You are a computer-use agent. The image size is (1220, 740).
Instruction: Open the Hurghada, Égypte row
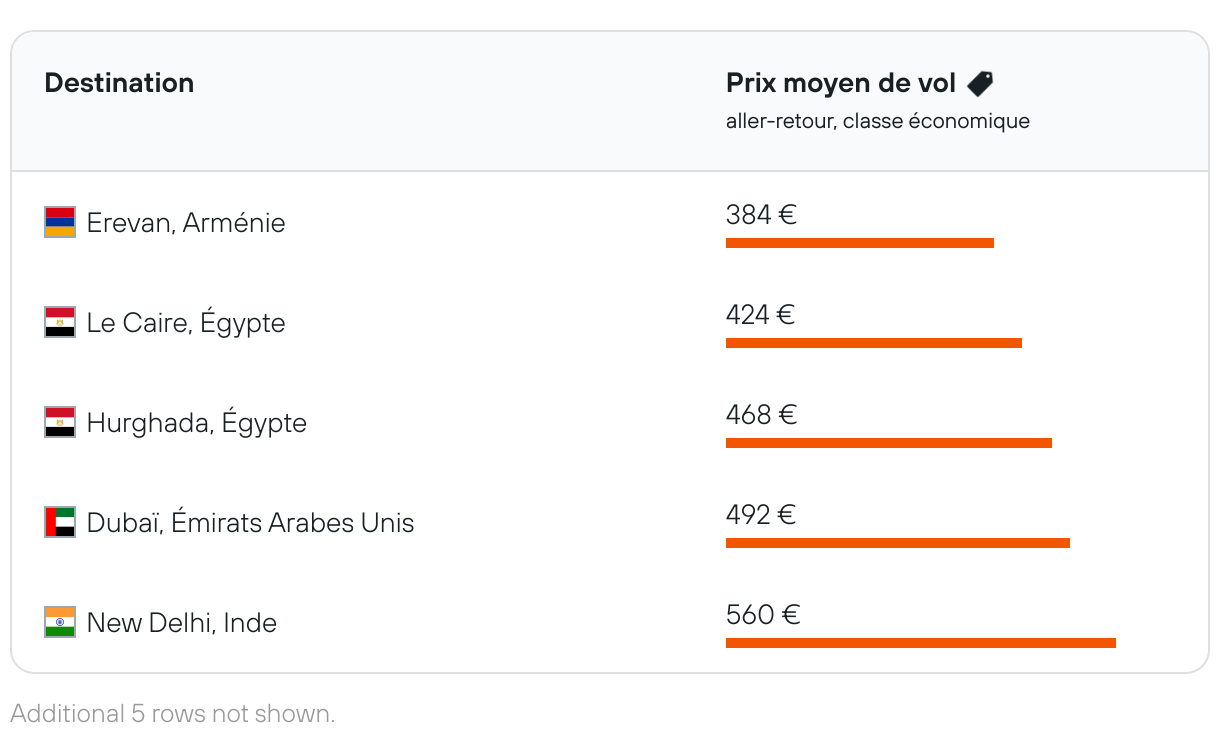(197, 422)
